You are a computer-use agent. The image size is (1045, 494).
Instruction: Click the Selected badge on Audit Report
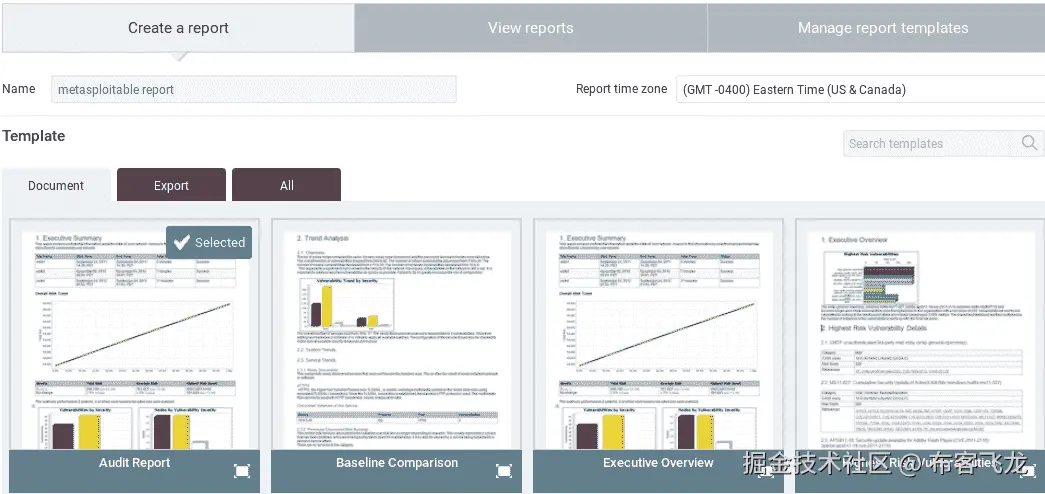pos(209,243)
